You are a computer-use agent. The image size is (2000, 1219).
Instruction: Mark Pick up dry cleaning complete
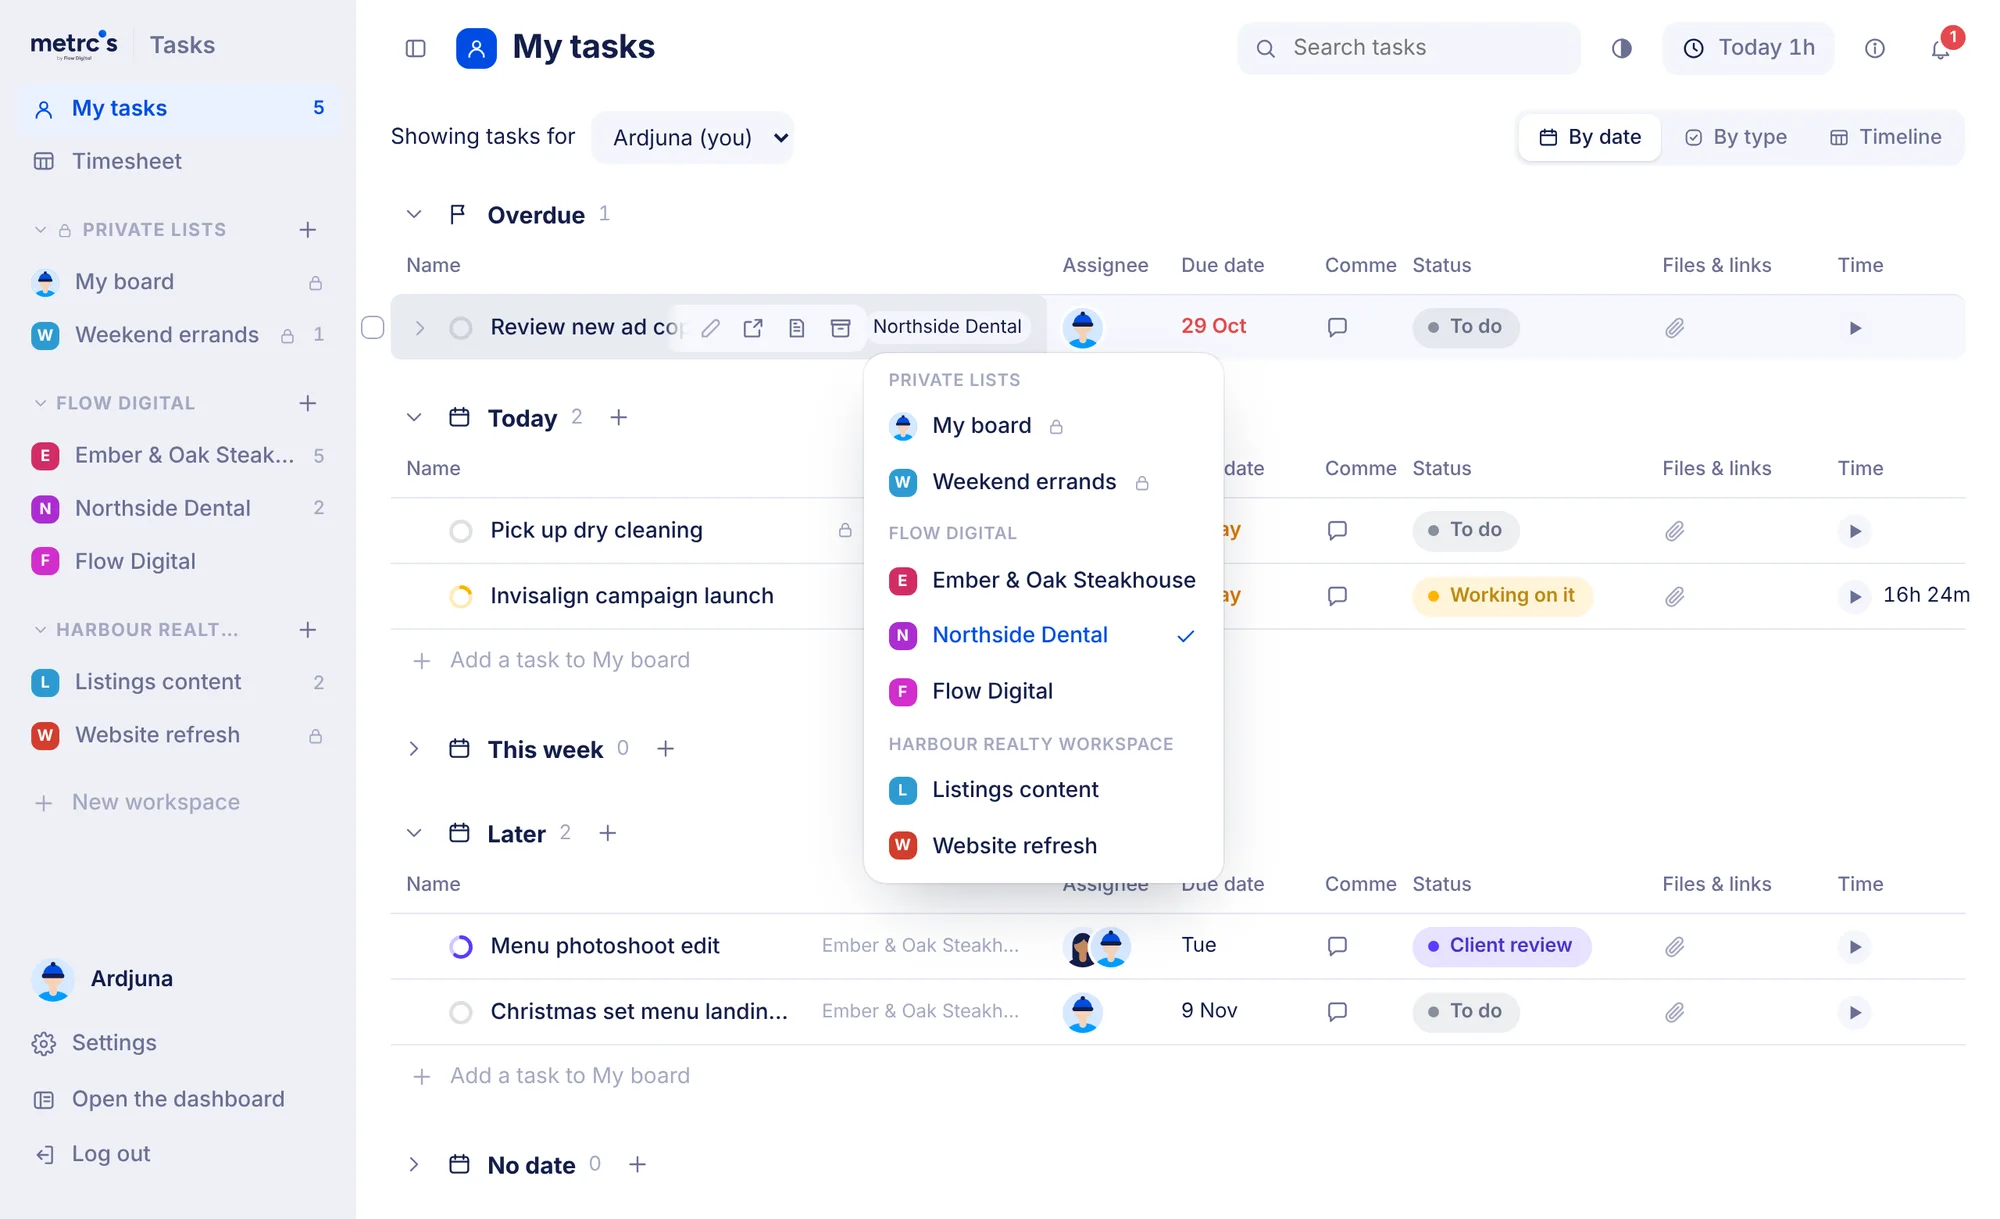461,531
